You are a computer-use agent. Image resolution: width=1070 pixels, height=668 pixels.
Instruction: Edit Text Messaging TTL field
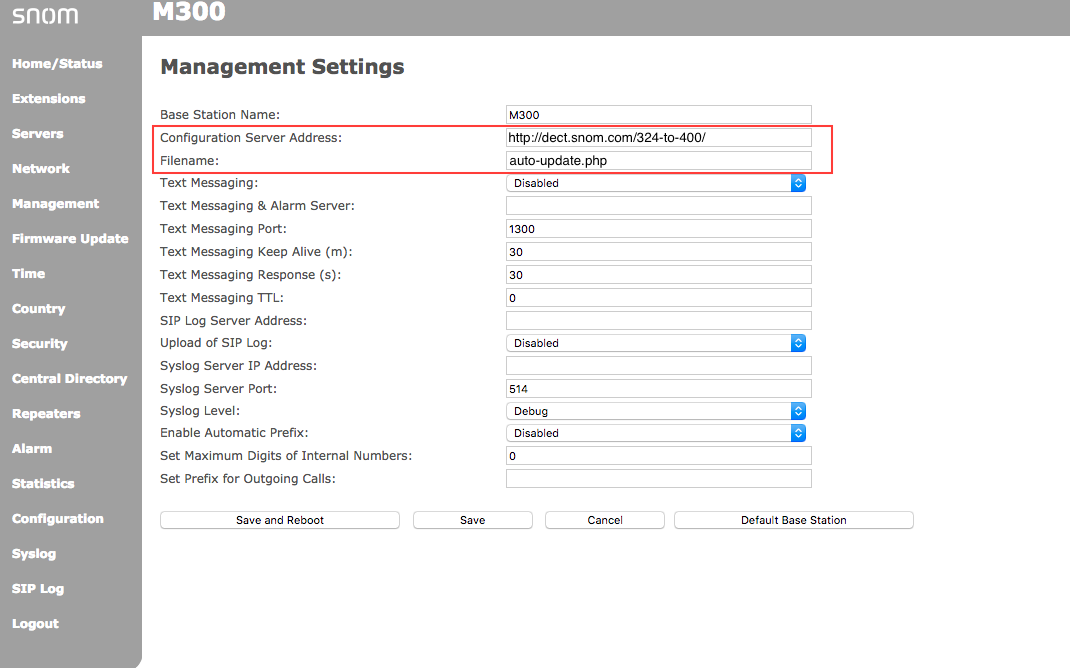659,297
